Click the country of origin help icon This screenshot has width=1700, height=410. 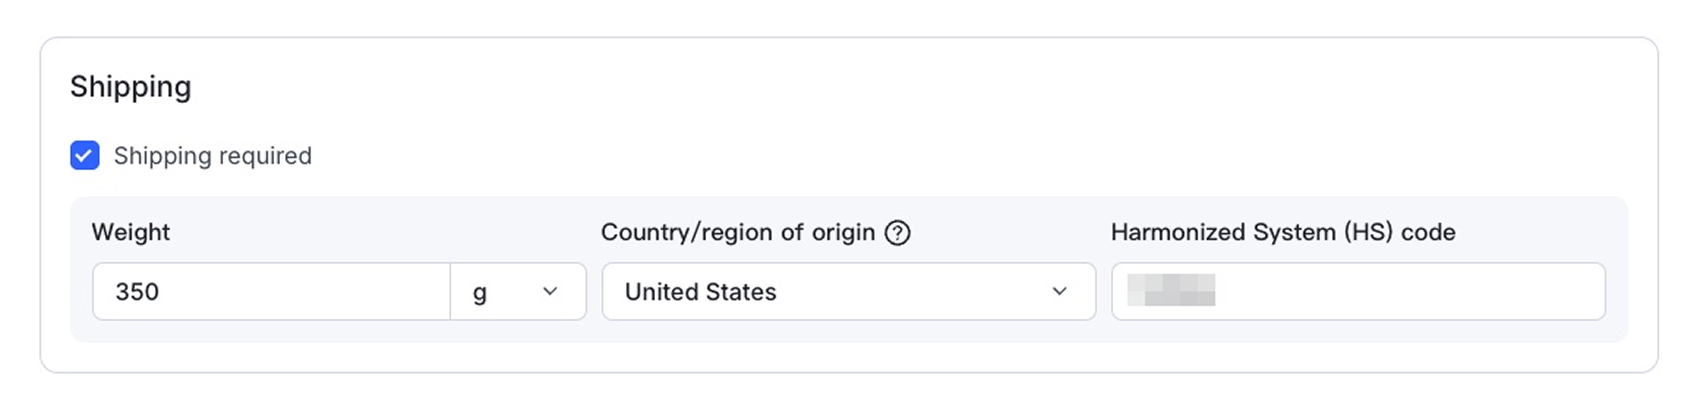897,233
